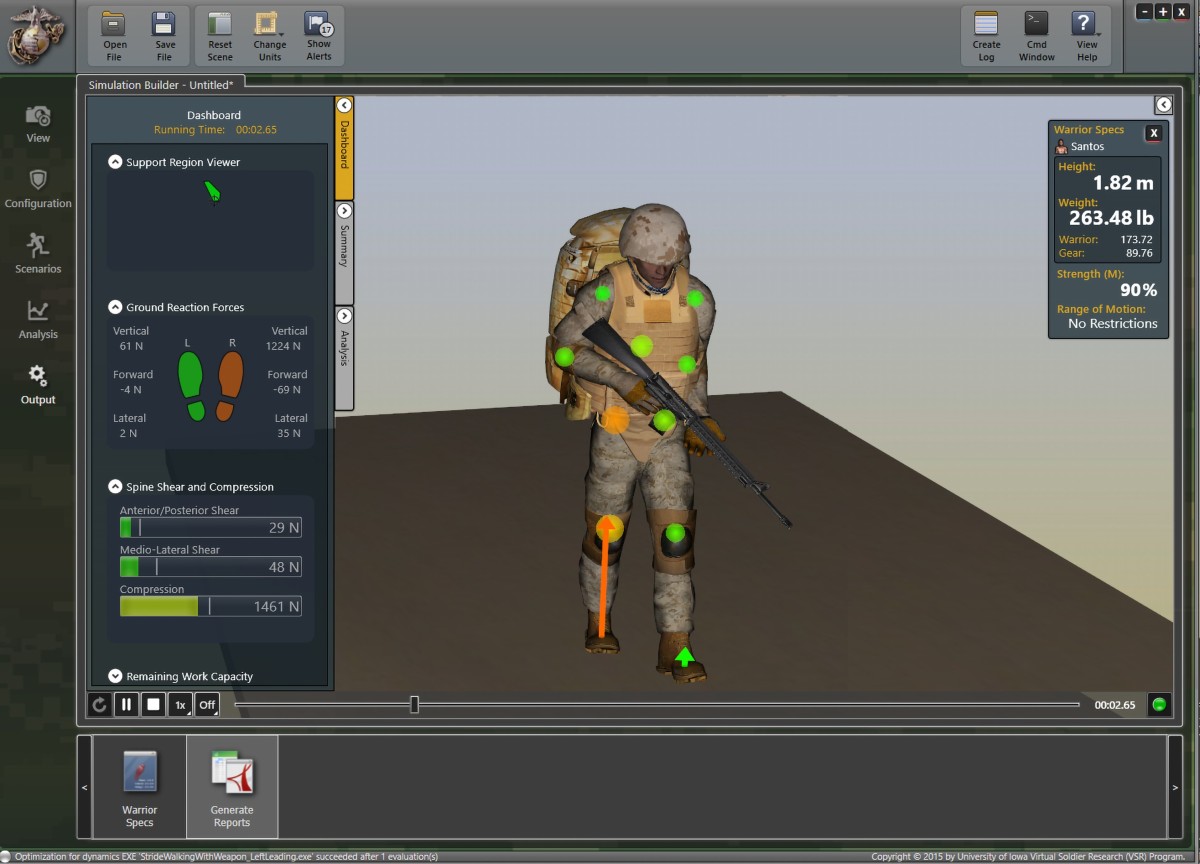Show Alerts with the flag icon
Screen dimensions: 1200x864
pyautogui.click(x=318, y=35)
